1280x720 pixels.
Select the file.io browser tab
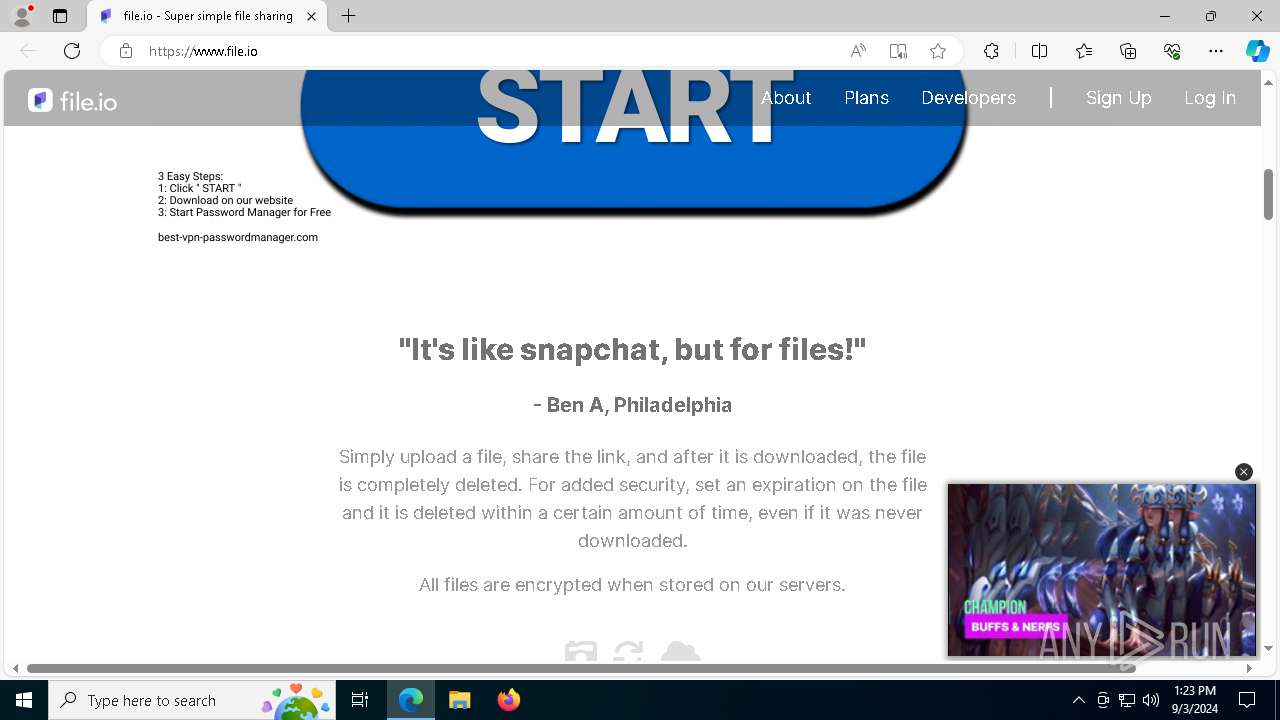pos(207,16)
